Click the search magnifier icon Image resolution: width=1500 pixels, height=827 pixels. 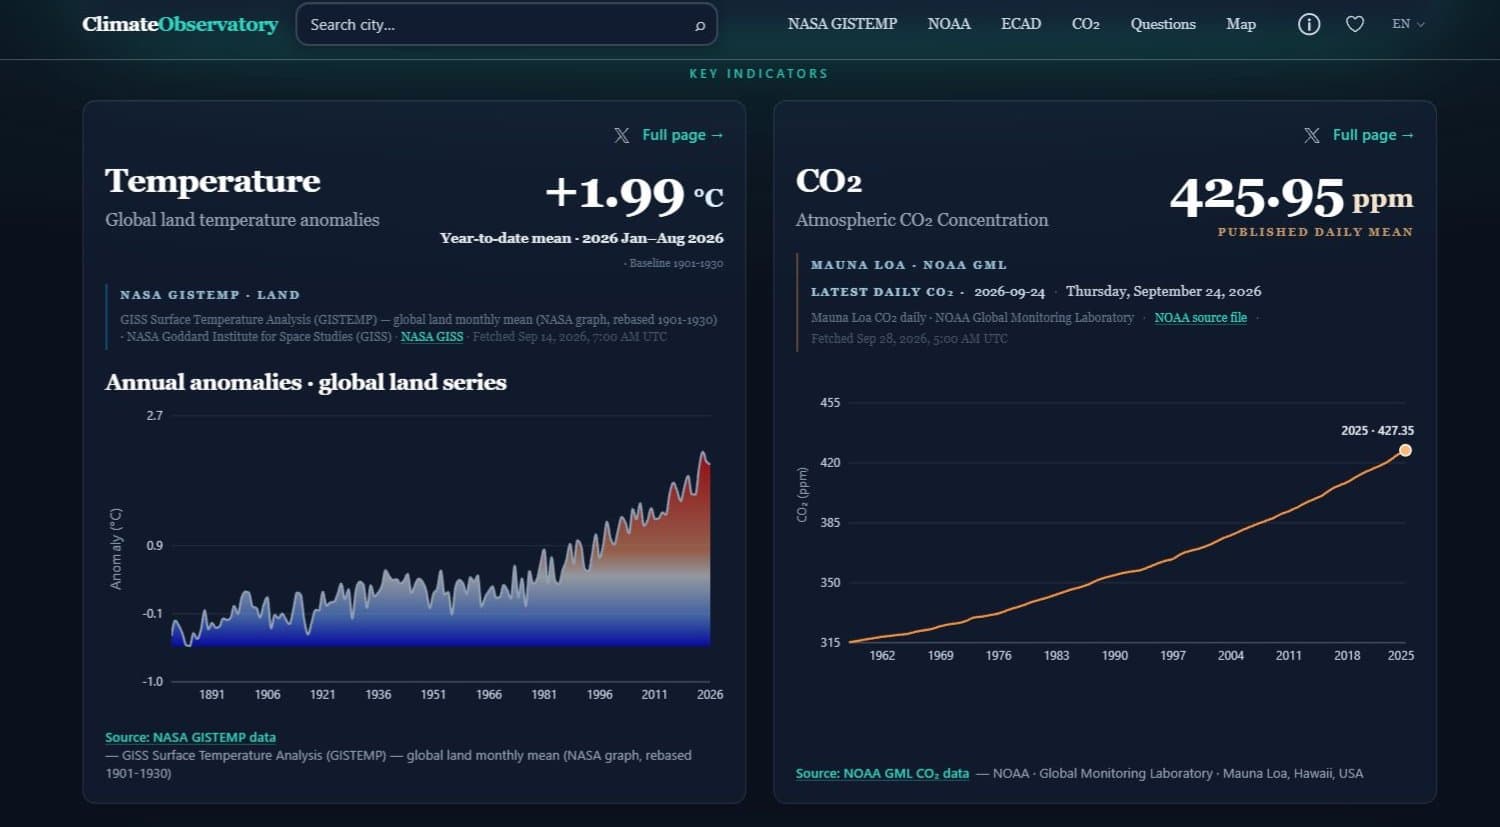(x=700, y=25)
